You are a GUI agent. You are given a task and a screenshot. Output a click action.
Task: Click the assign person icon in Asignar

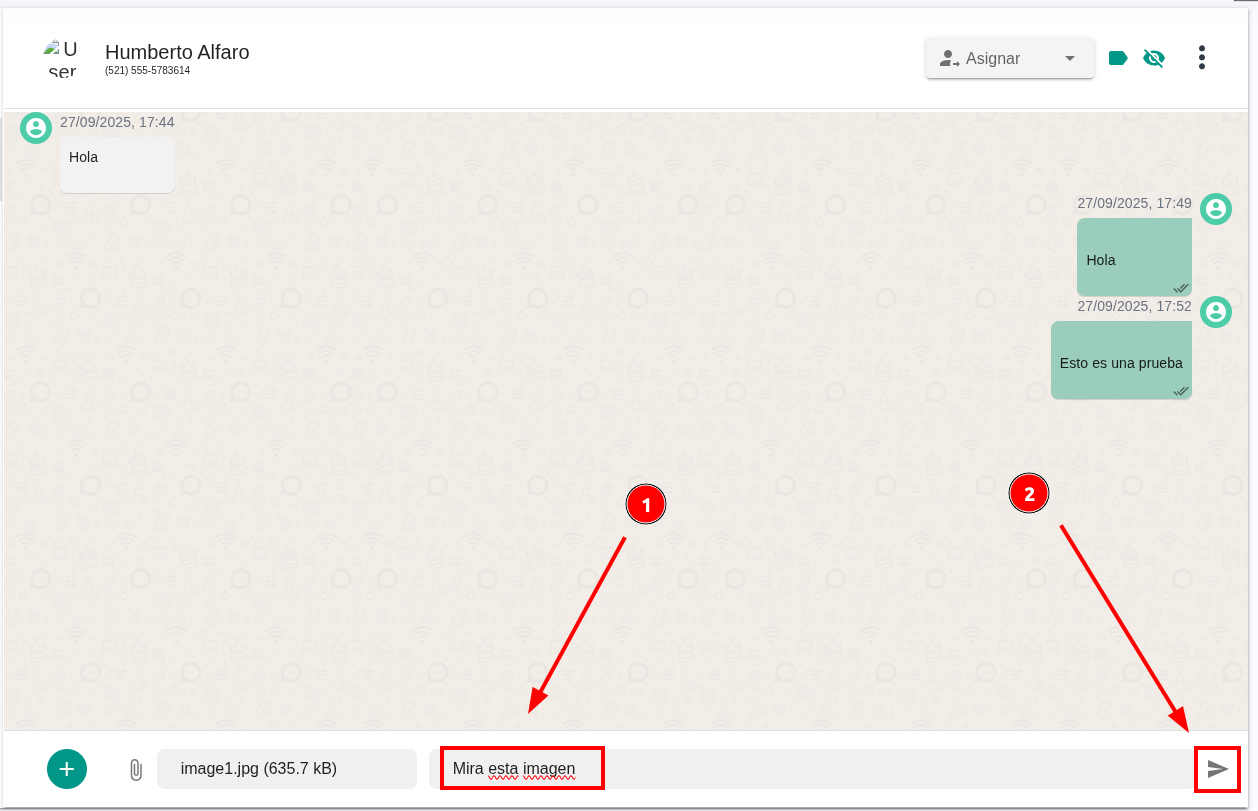coord(948,59)
